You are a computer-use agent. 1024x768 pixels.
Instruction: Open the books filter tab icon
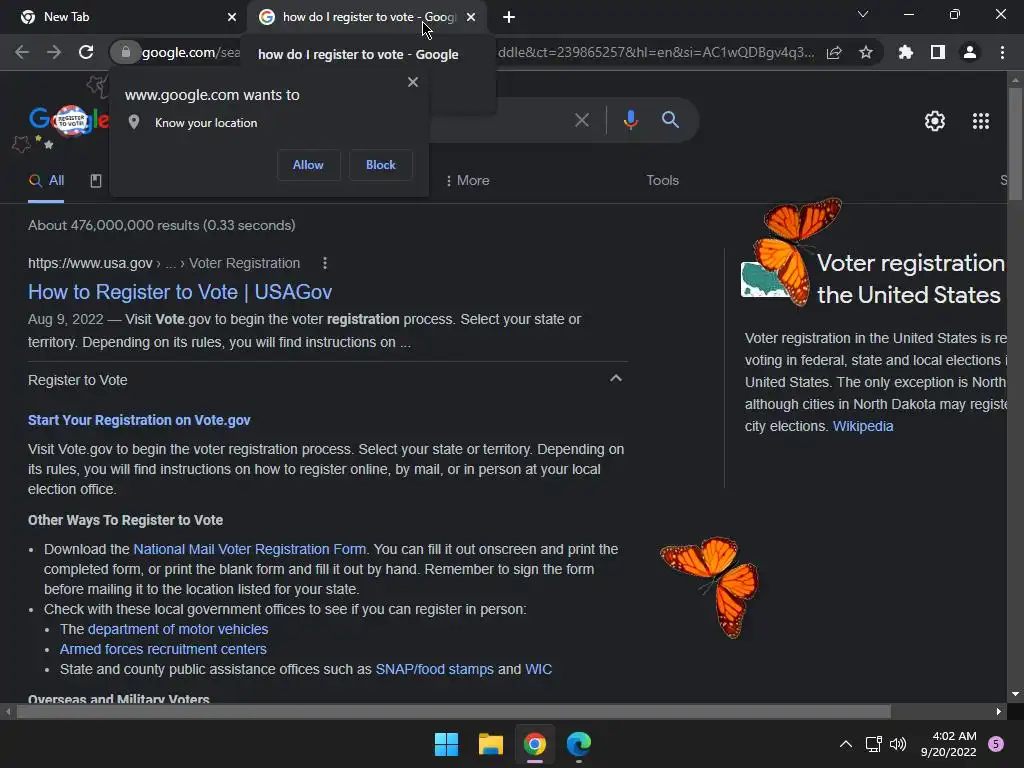[x=95, y=181]
